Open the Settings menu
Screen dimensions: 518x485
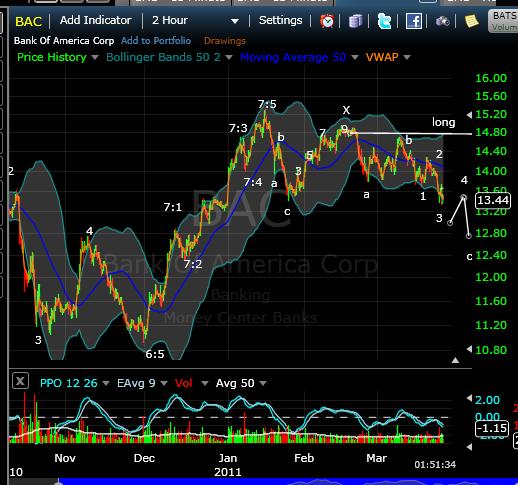(280, 20)
